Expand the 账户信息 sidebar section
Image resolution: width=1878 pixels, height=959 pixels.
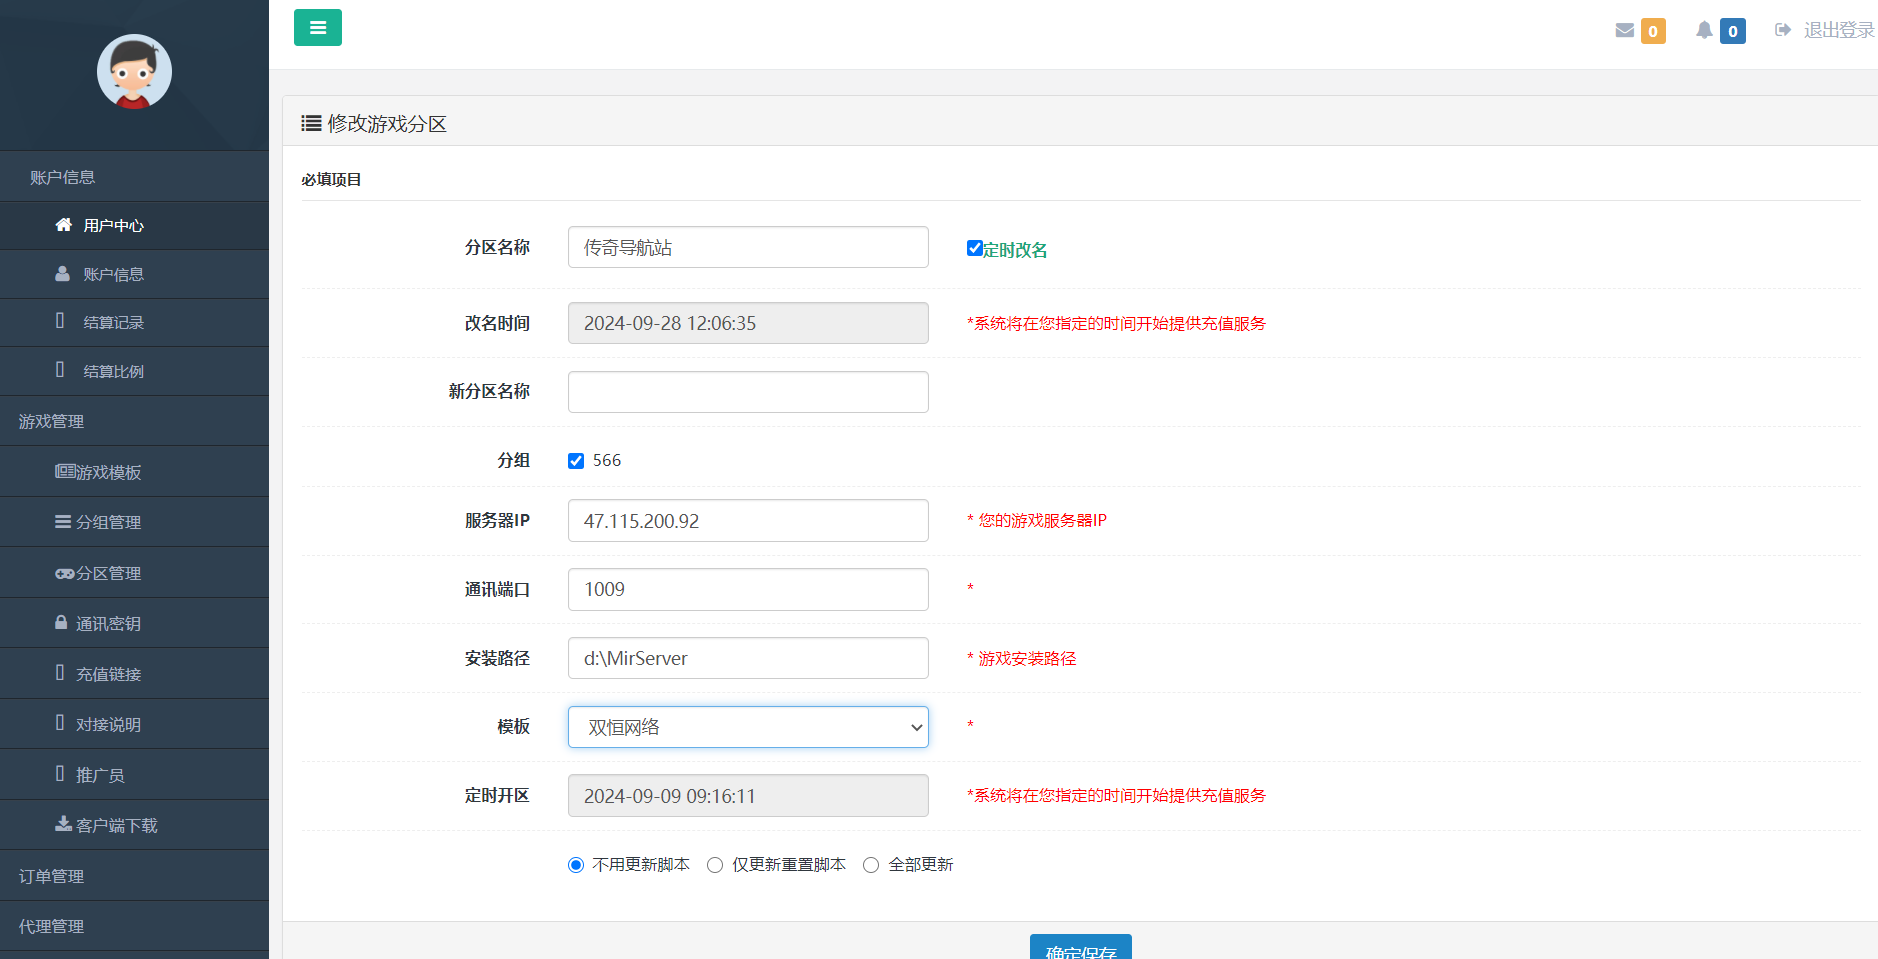click(134, 177)
